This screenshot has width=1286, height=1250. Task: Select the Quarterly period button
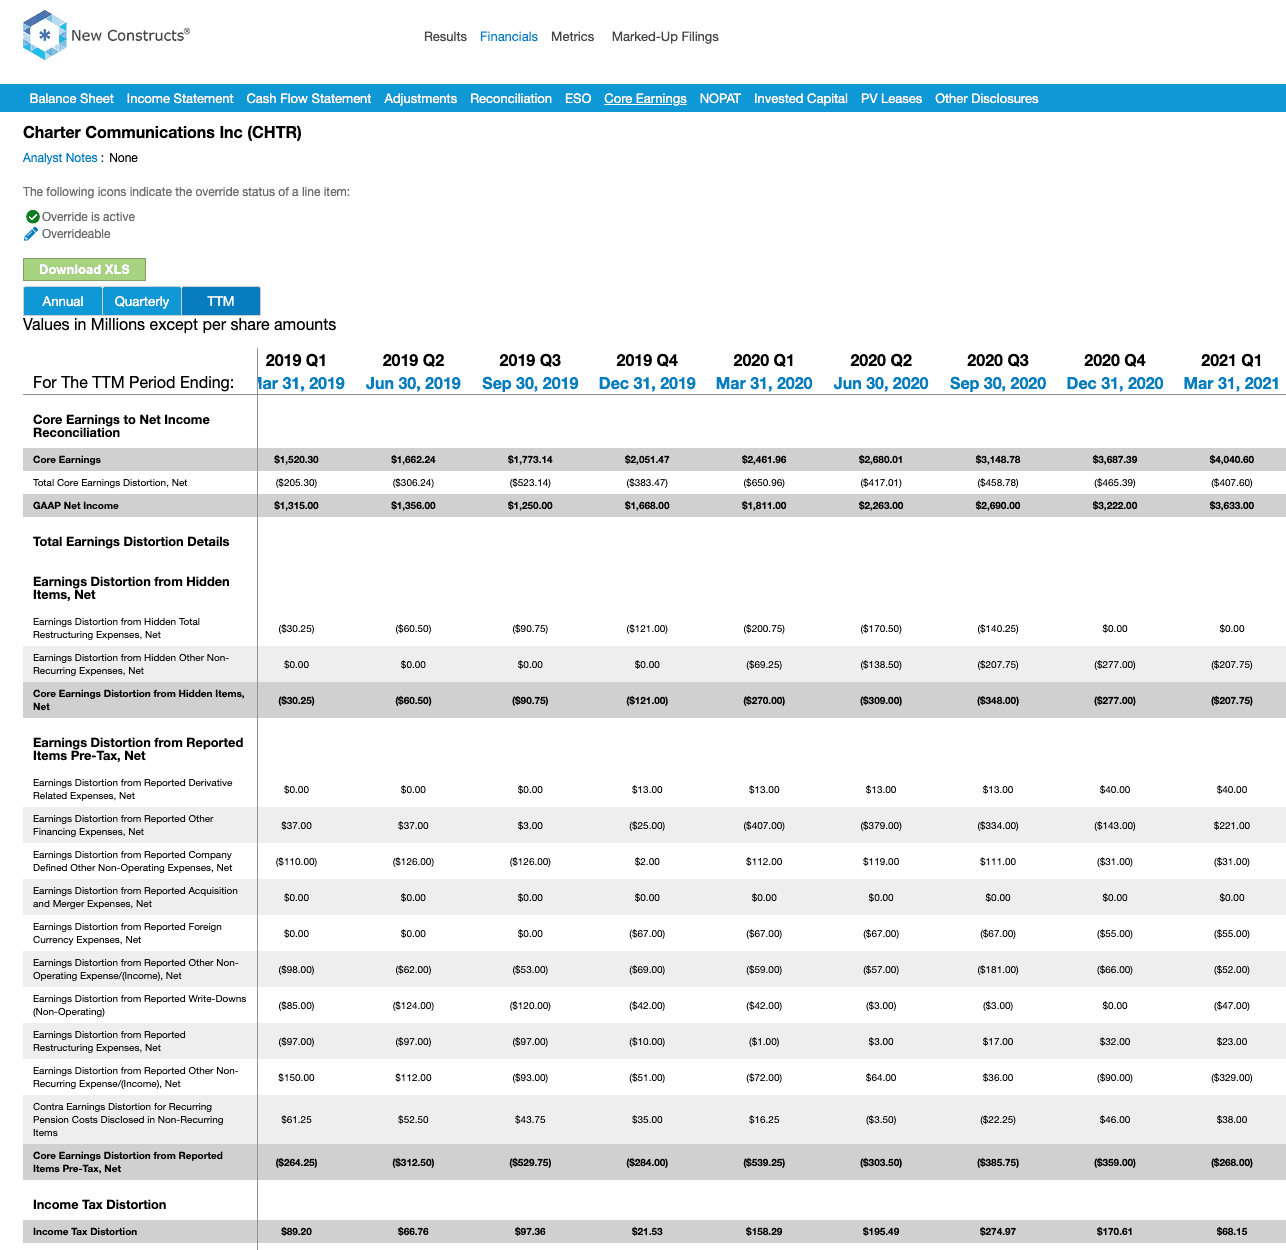[x=142, y=301]
